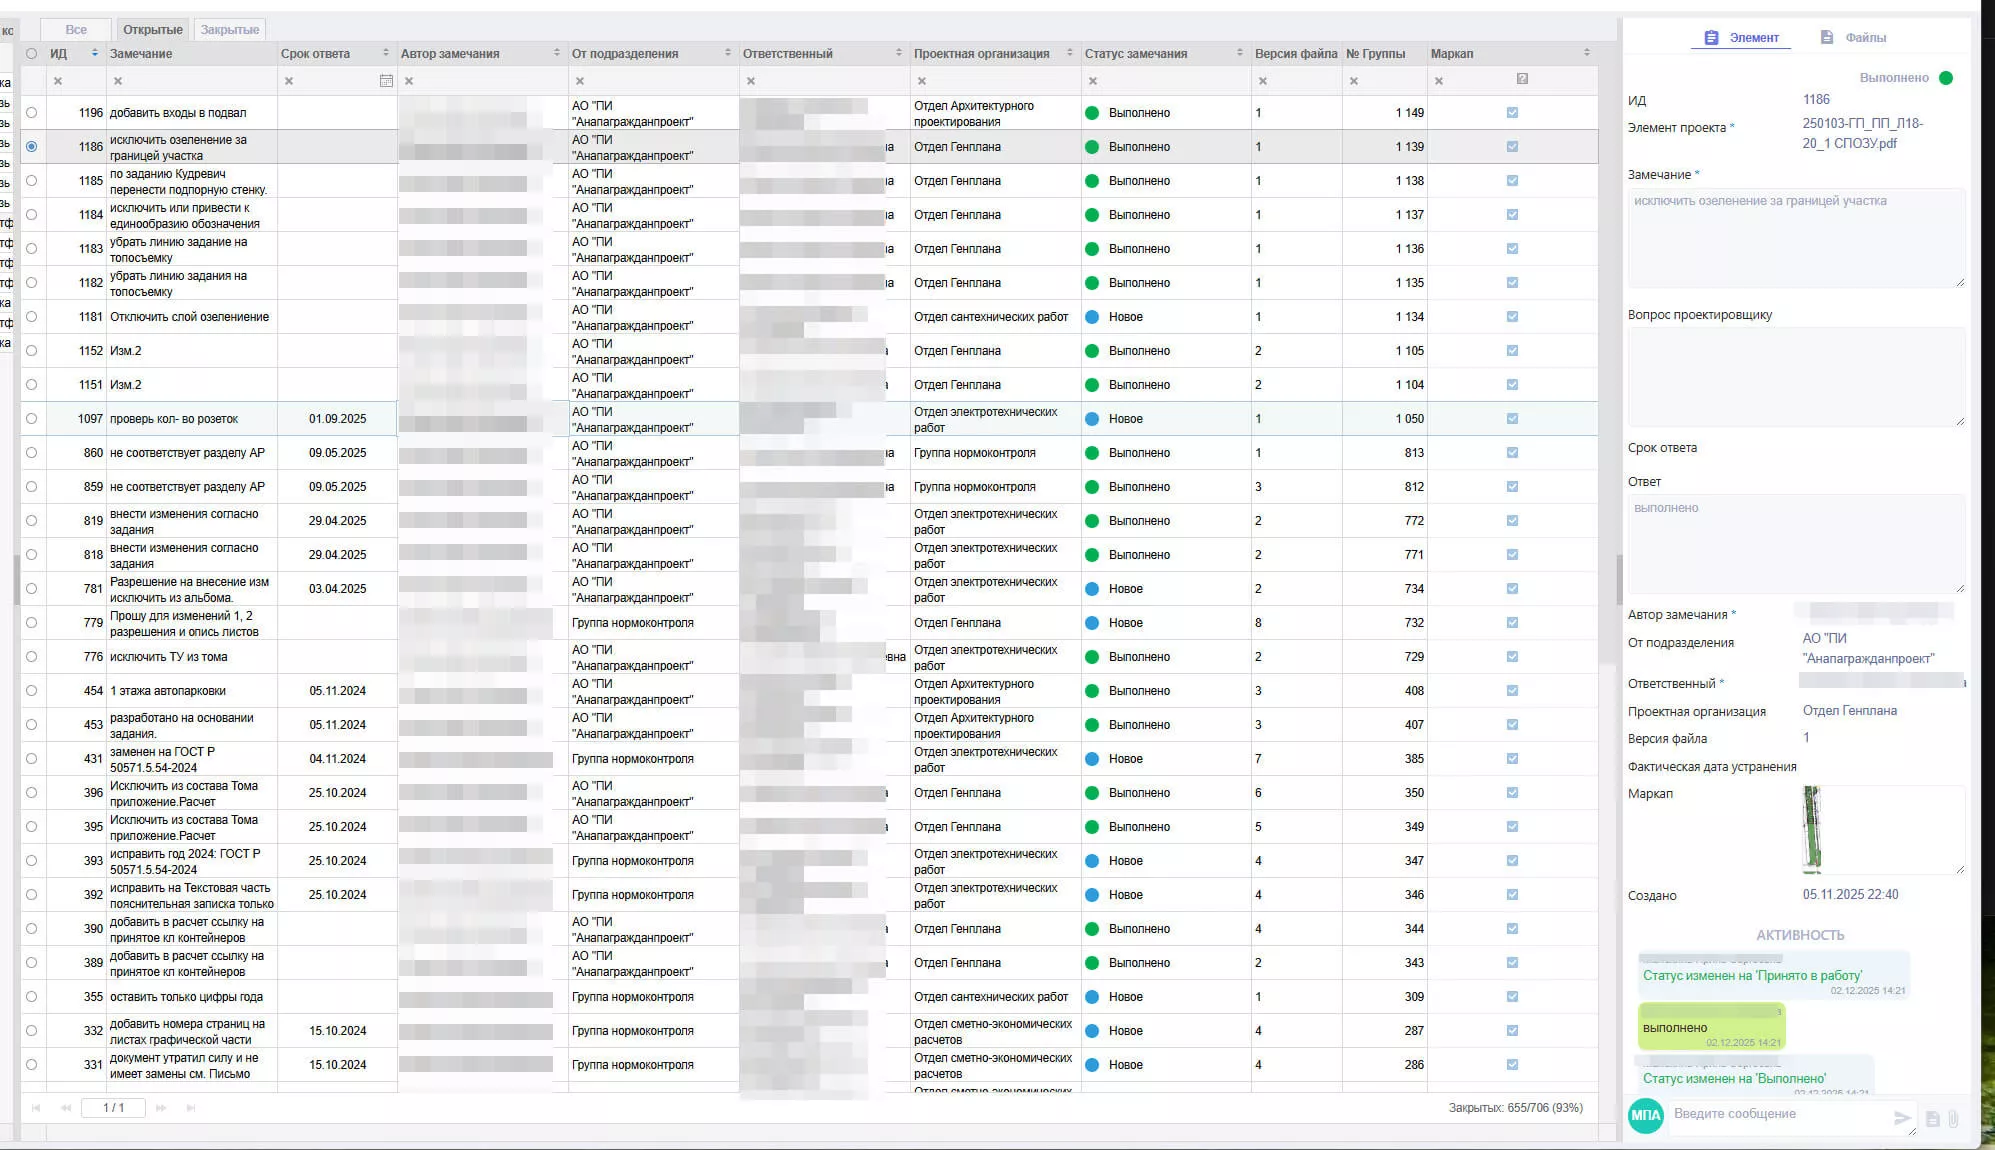Click the Маркап checkbox filter icon in the filter row

click(x=1522, y=79)
